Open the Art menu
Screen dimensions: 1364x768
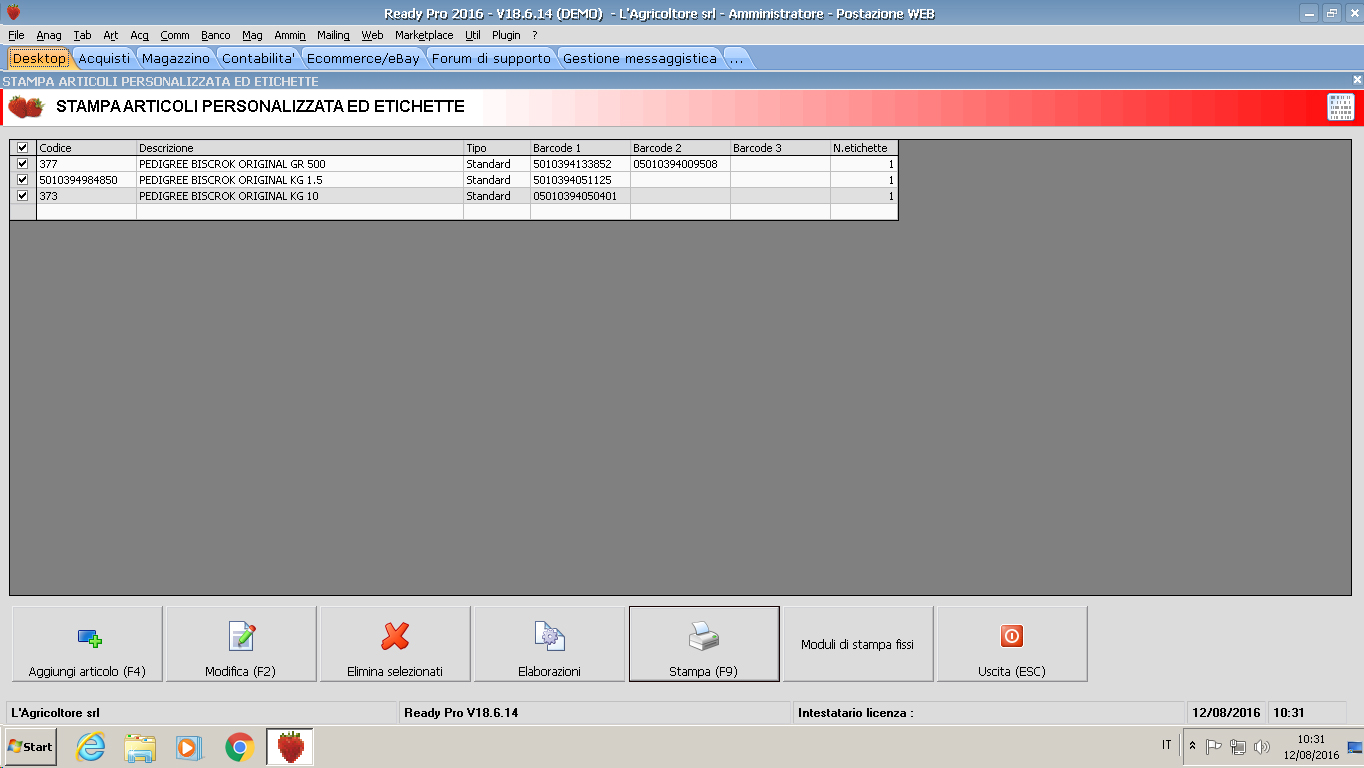(111, 35)
